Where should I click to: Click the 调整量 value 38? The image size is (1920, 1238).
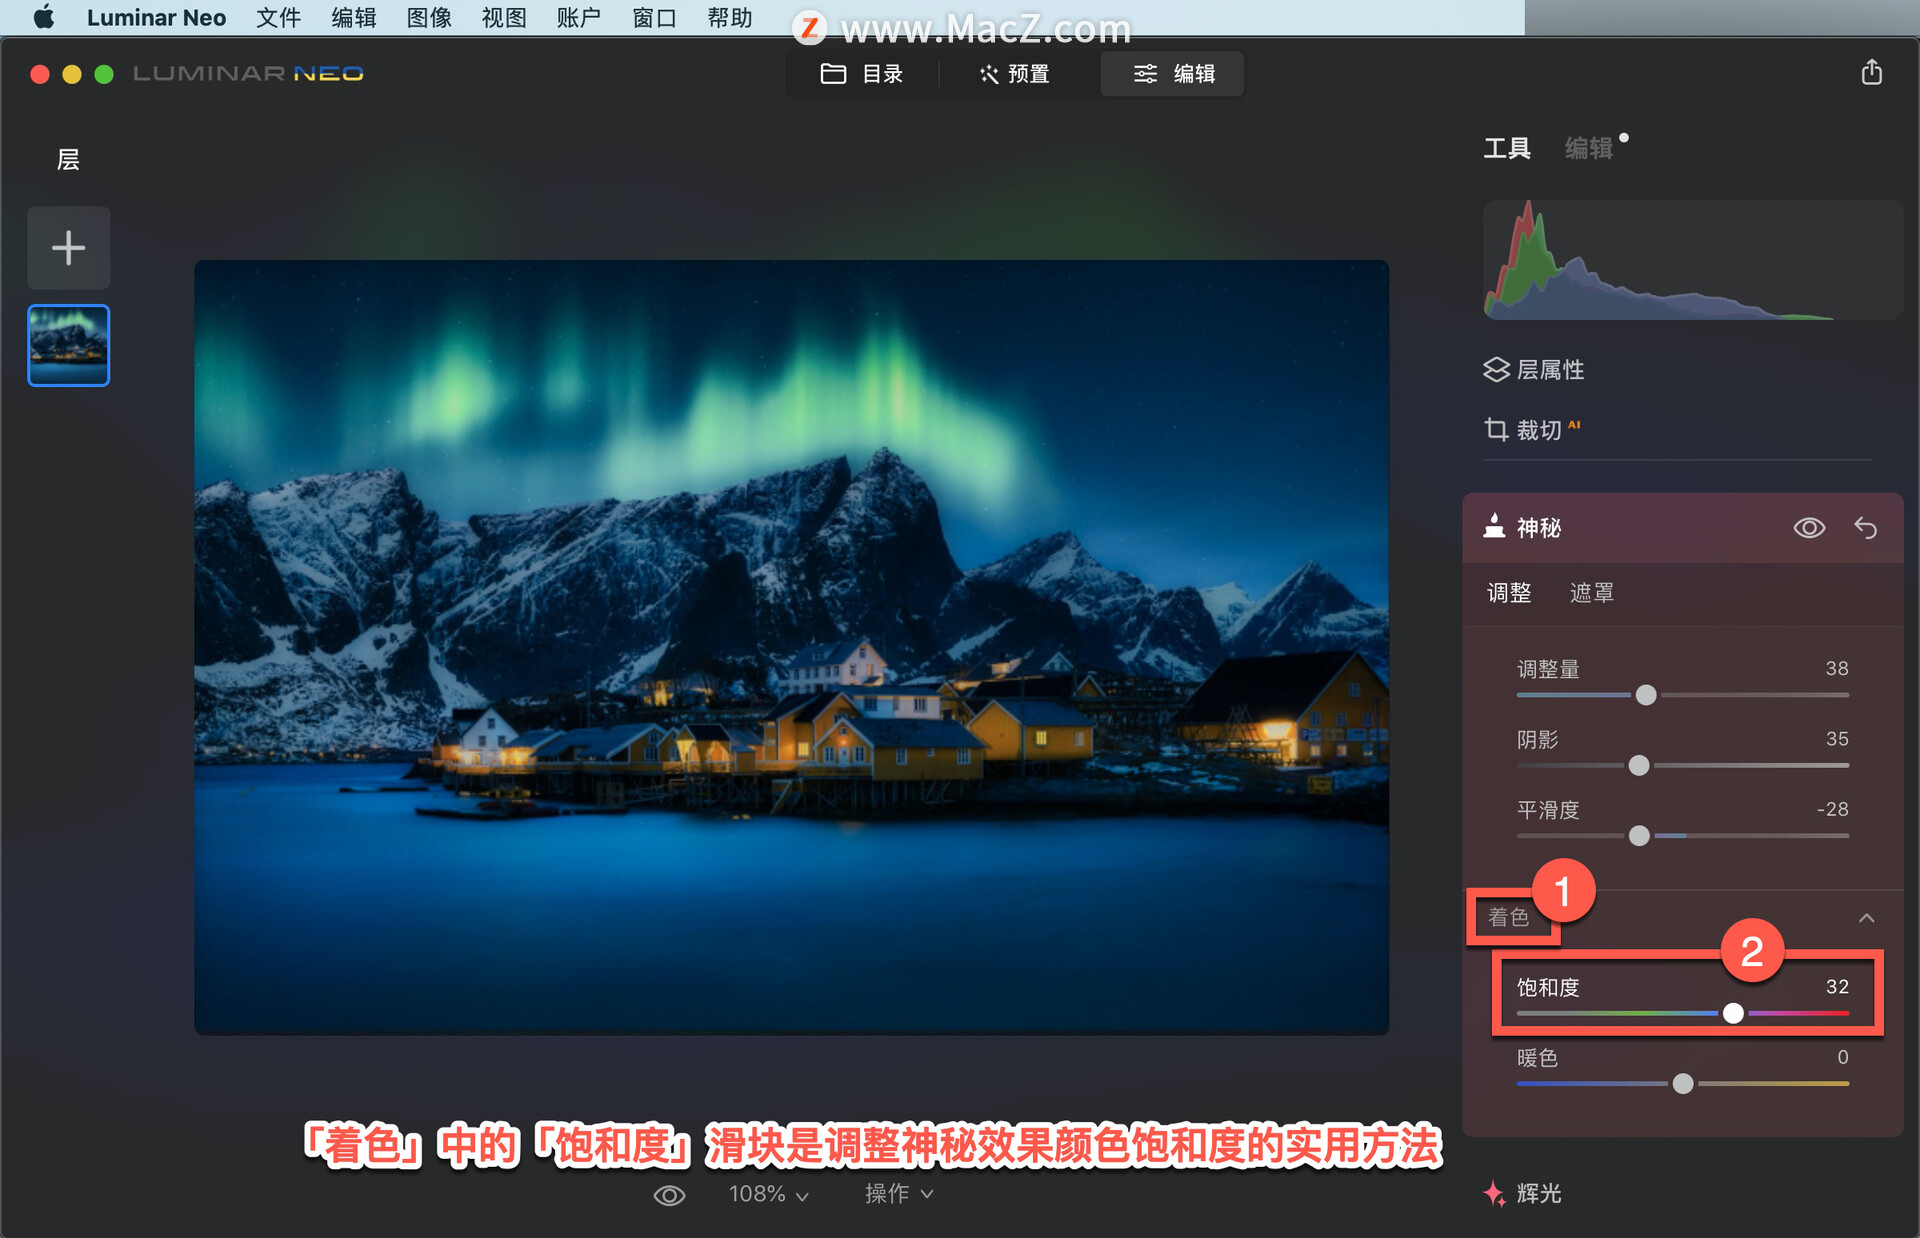pos(1837,668)
